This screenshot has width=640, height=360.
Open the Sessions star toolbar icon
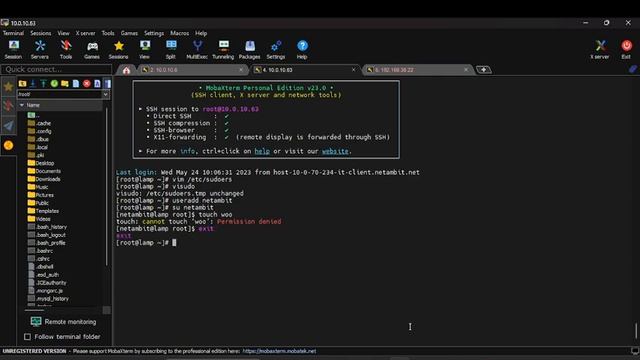coord(119,49)
